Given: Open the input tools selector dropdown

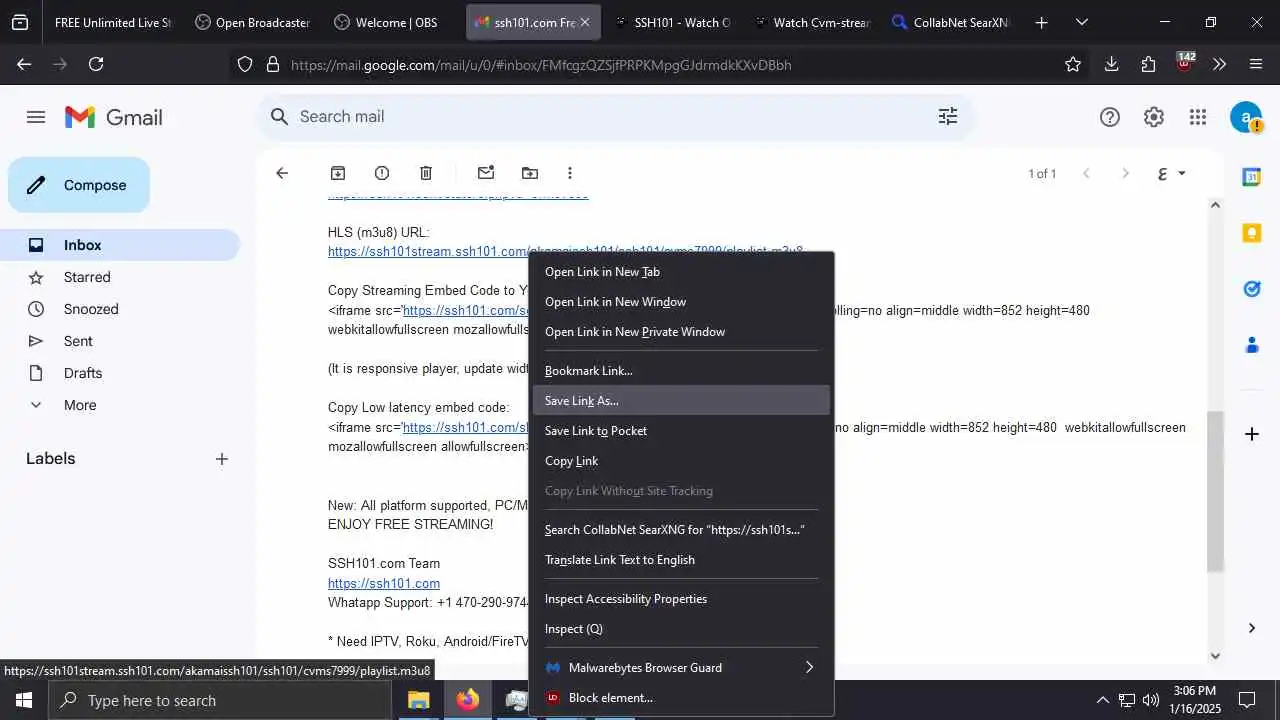Looking at the screenshot, I should [x=1172, y=173].
